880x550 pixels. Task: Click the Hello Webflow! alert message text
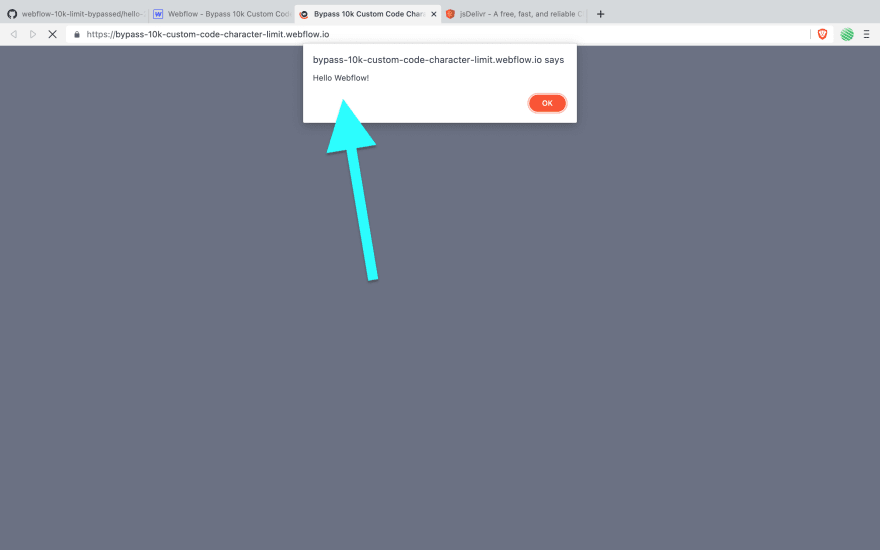pos(341,78)
